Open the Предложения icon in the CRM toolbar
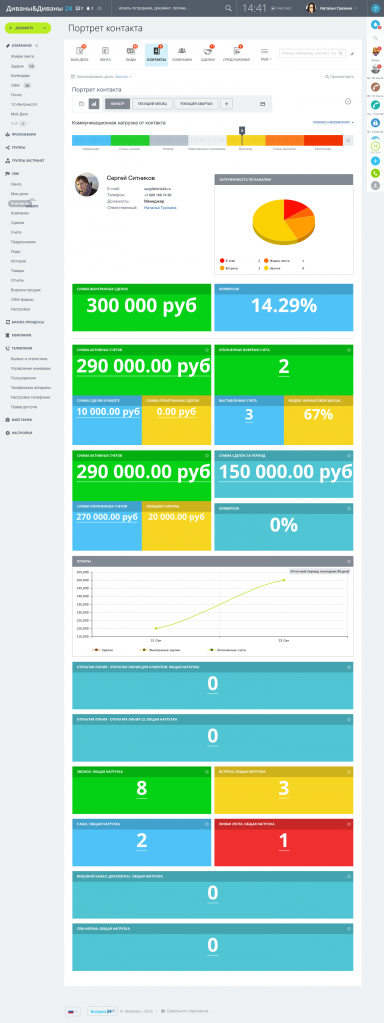Viewport: 384px width, 1023px height. coord(236,53)
